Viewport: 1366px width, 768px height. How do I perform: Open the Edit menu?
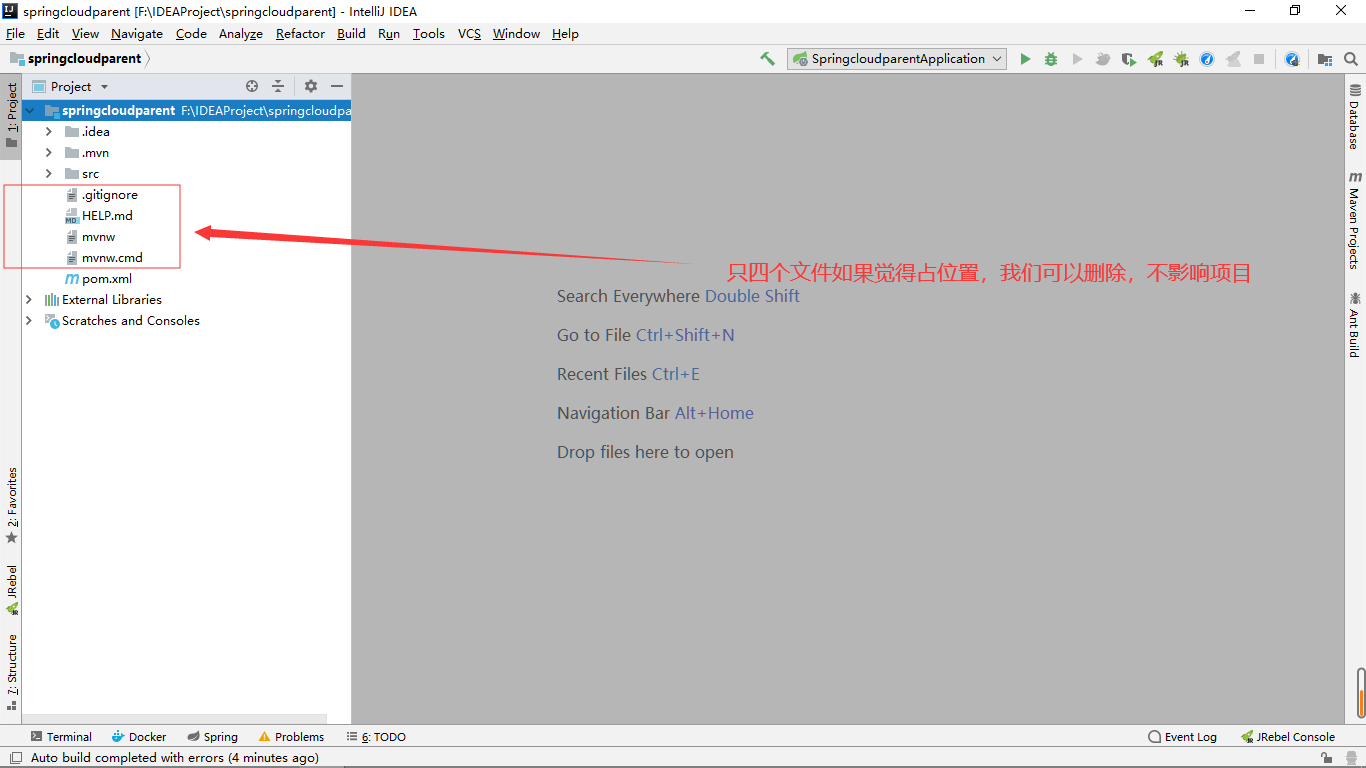tap(48, 34)
